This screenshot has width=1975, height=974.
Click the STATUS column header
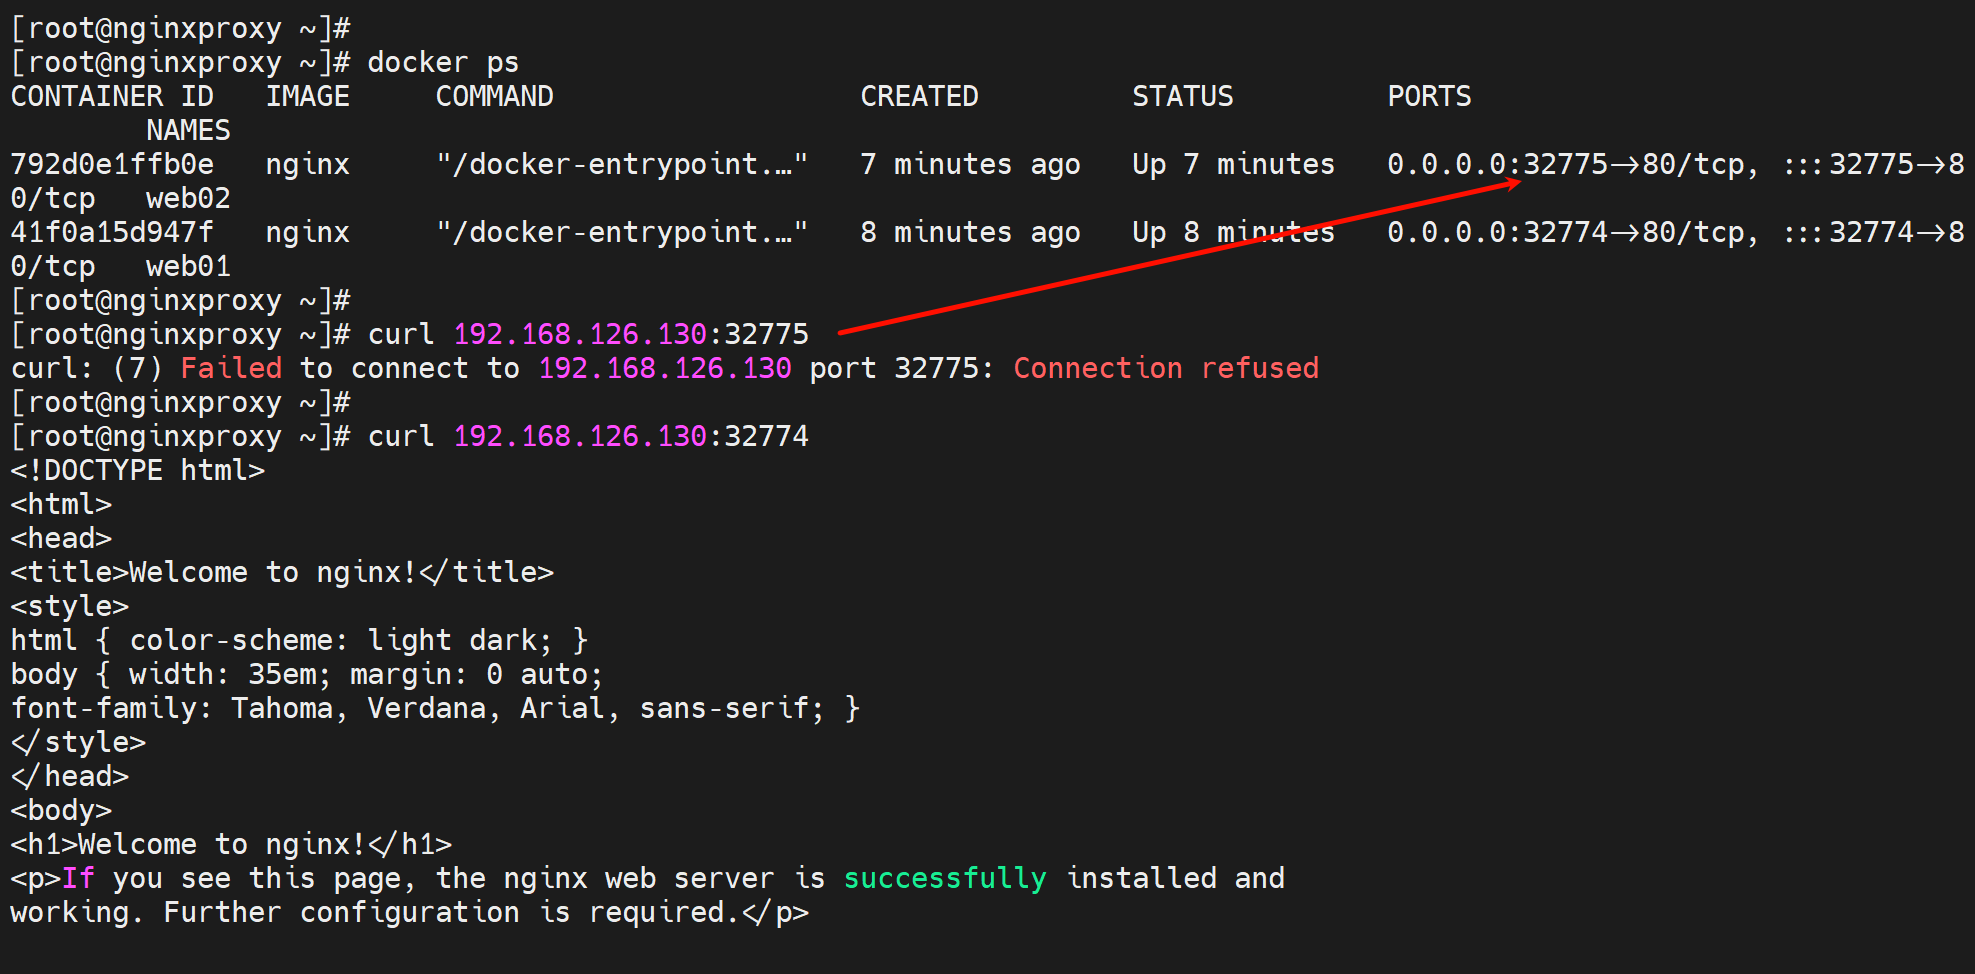(x=1182, y=96)
